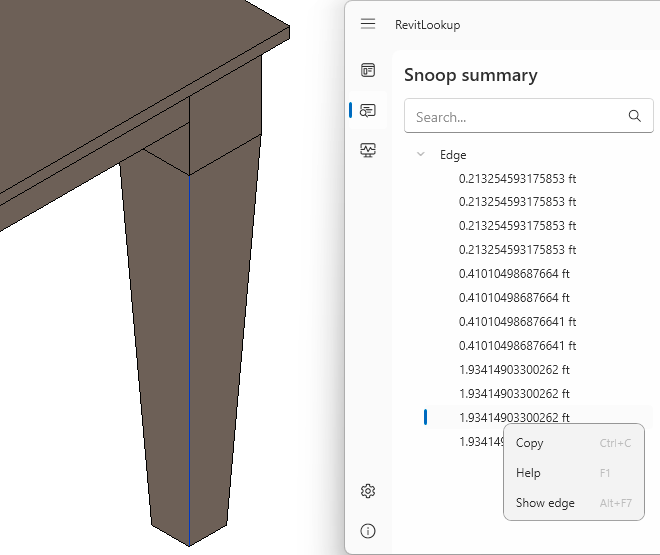Select the Snoop summary sidebar icon
This screenshot has height=555, width=660.
click(x=368, y=110)
